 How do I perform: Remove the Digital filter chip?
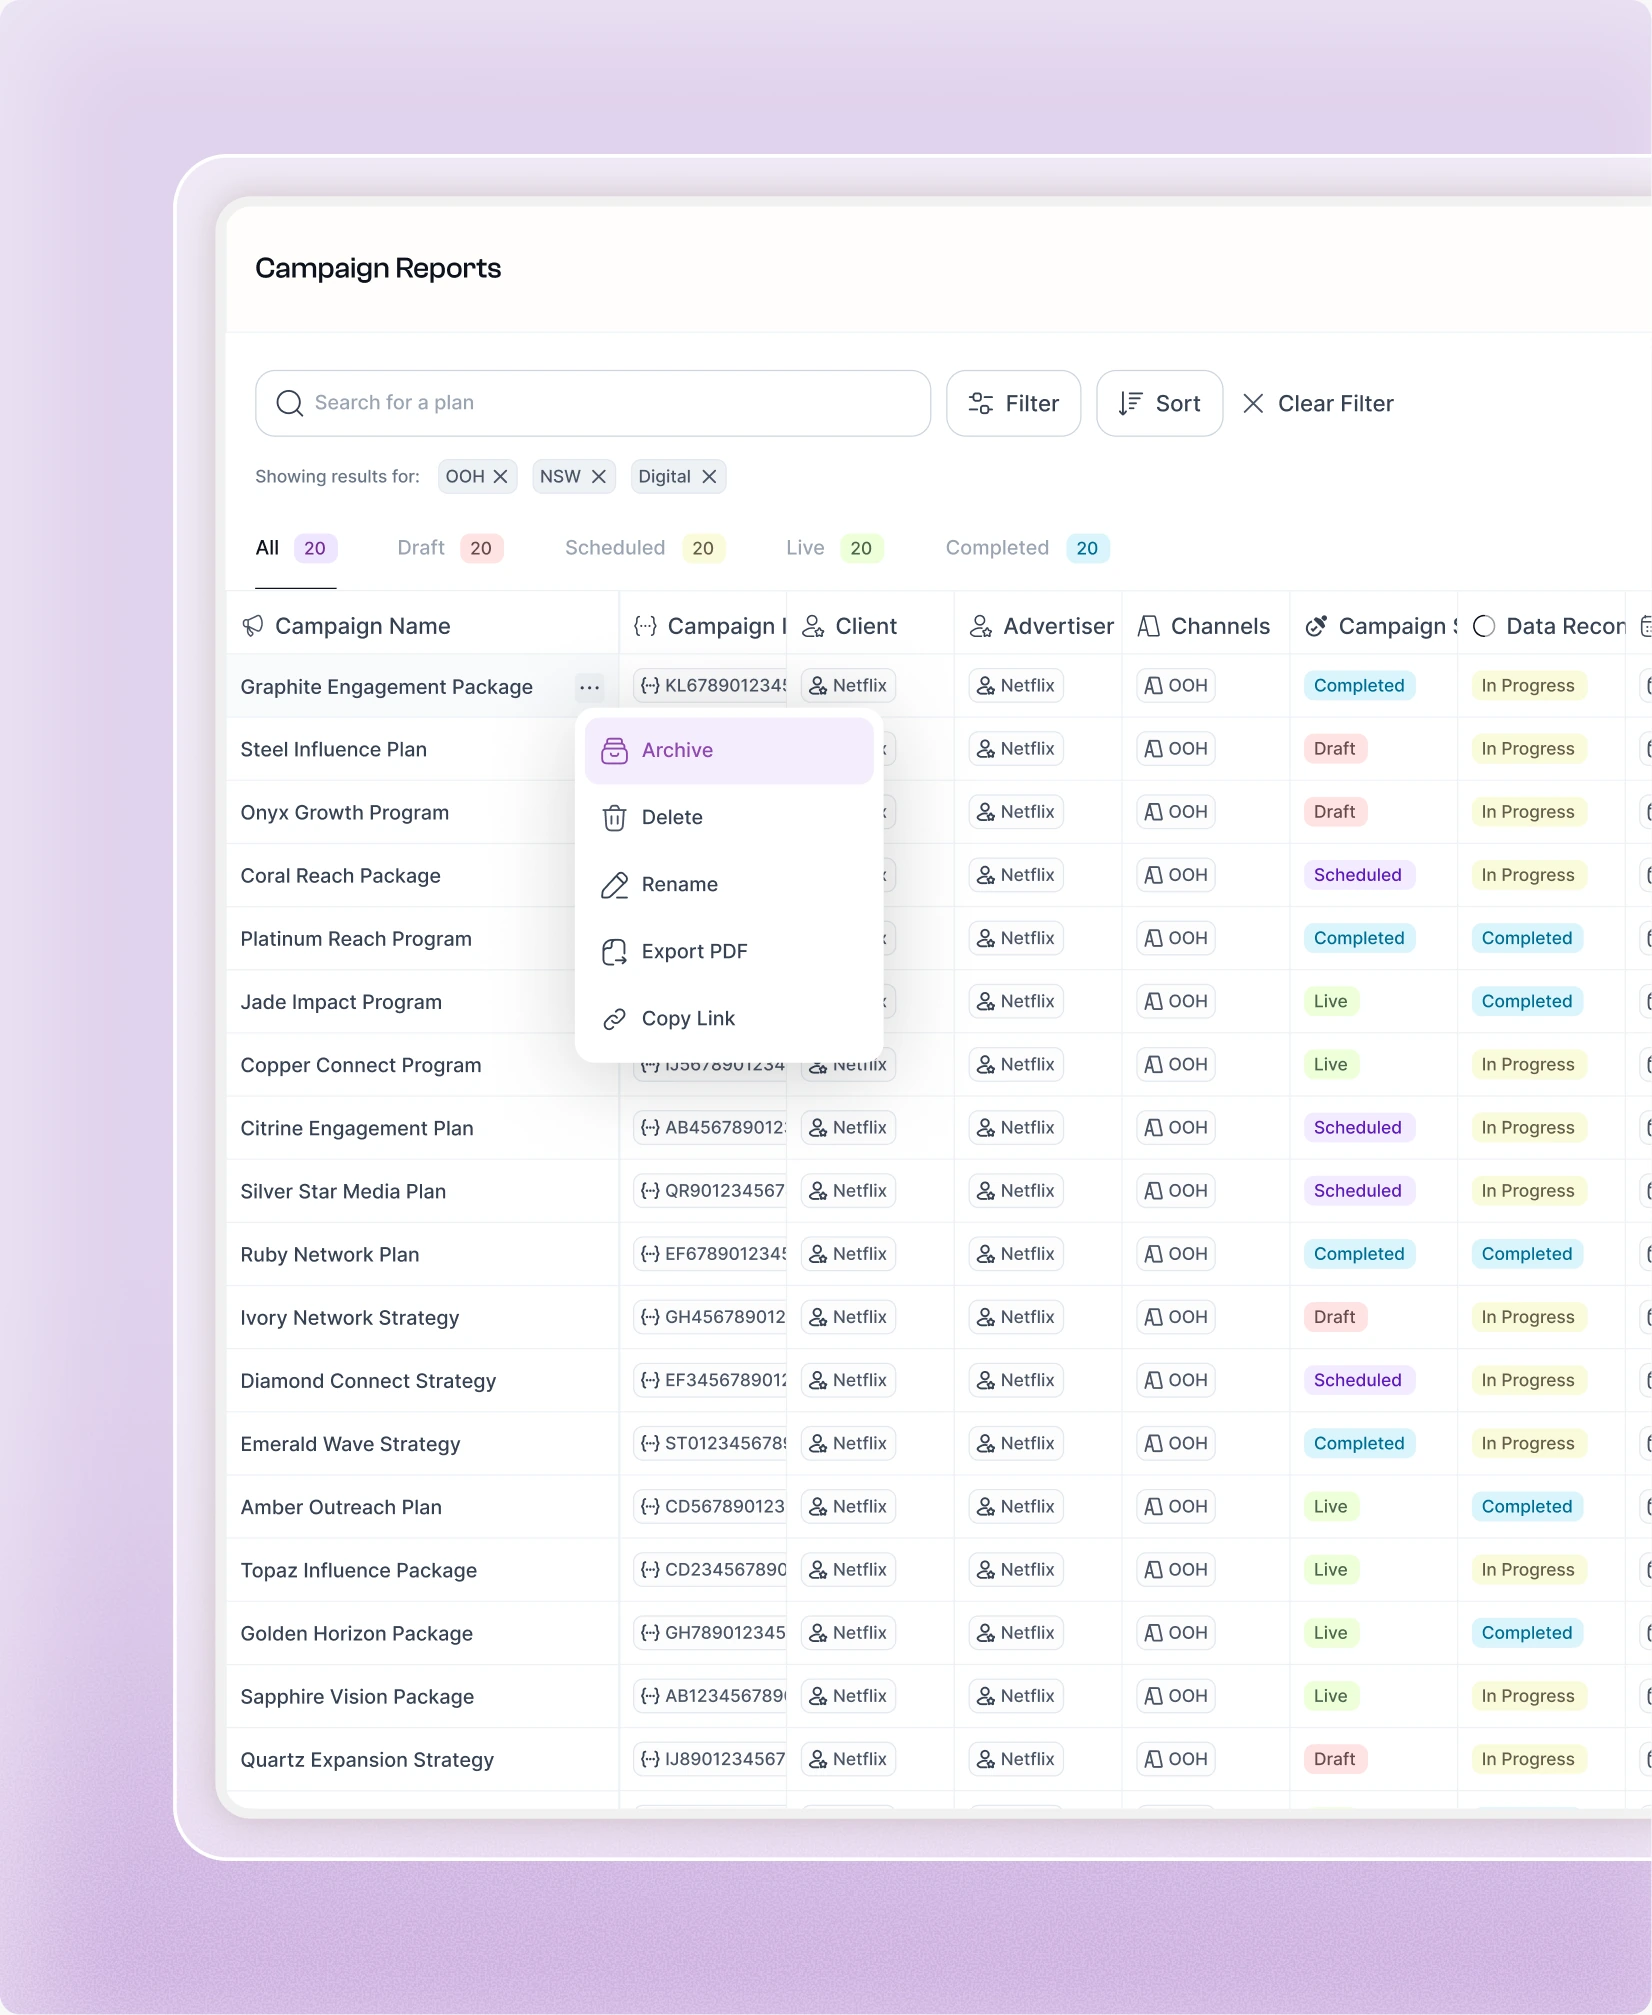[709, 477]
